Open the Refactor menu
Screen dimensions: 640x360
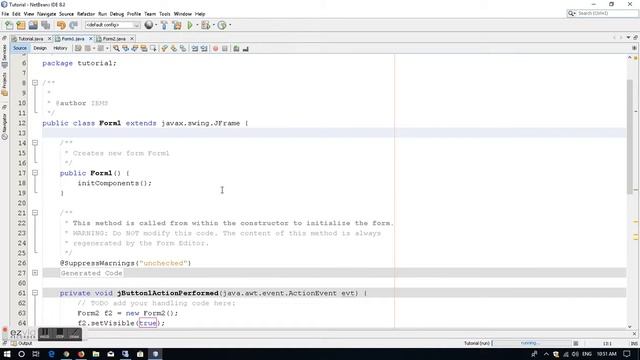tap(86, 14)
